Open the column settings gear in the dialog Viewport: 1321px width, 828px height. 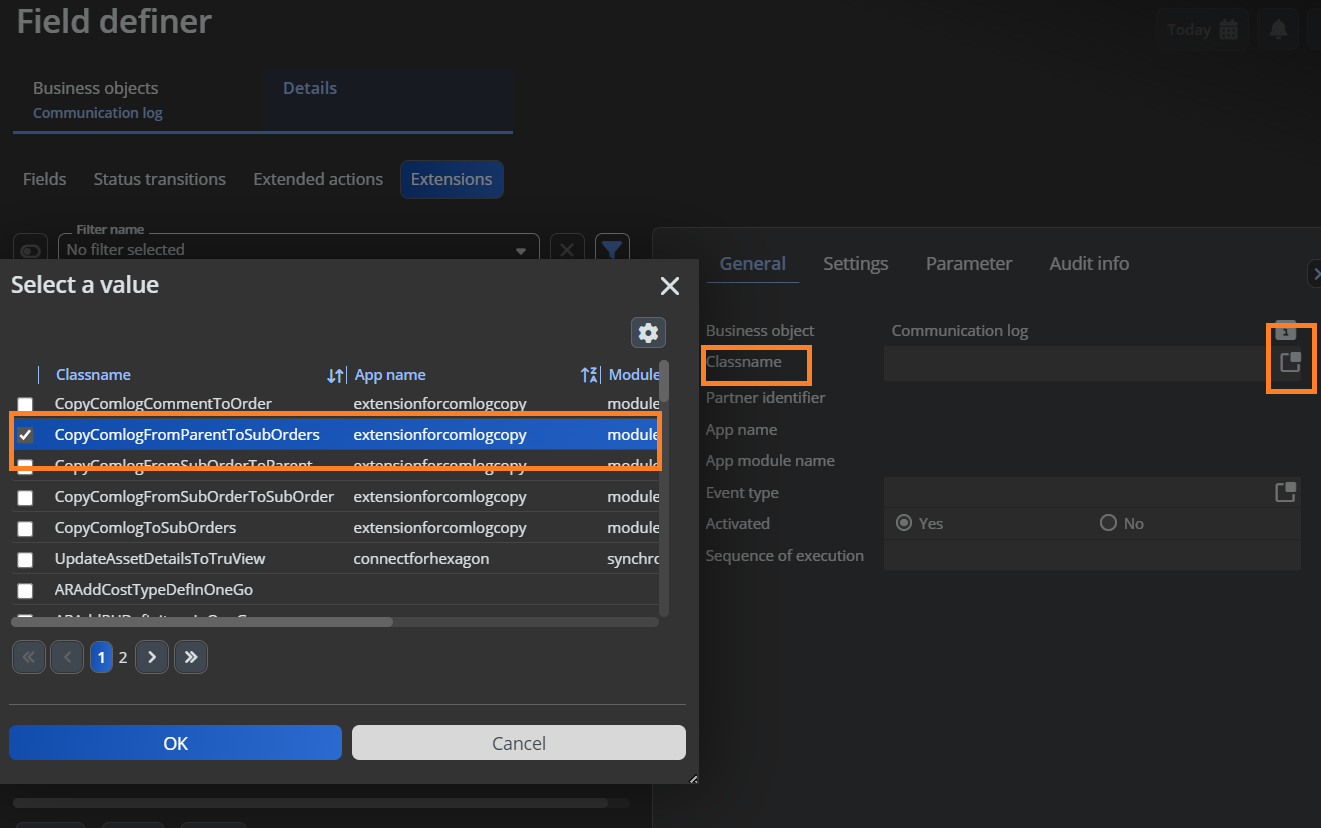pyautogui.click(x=648, y=333)
